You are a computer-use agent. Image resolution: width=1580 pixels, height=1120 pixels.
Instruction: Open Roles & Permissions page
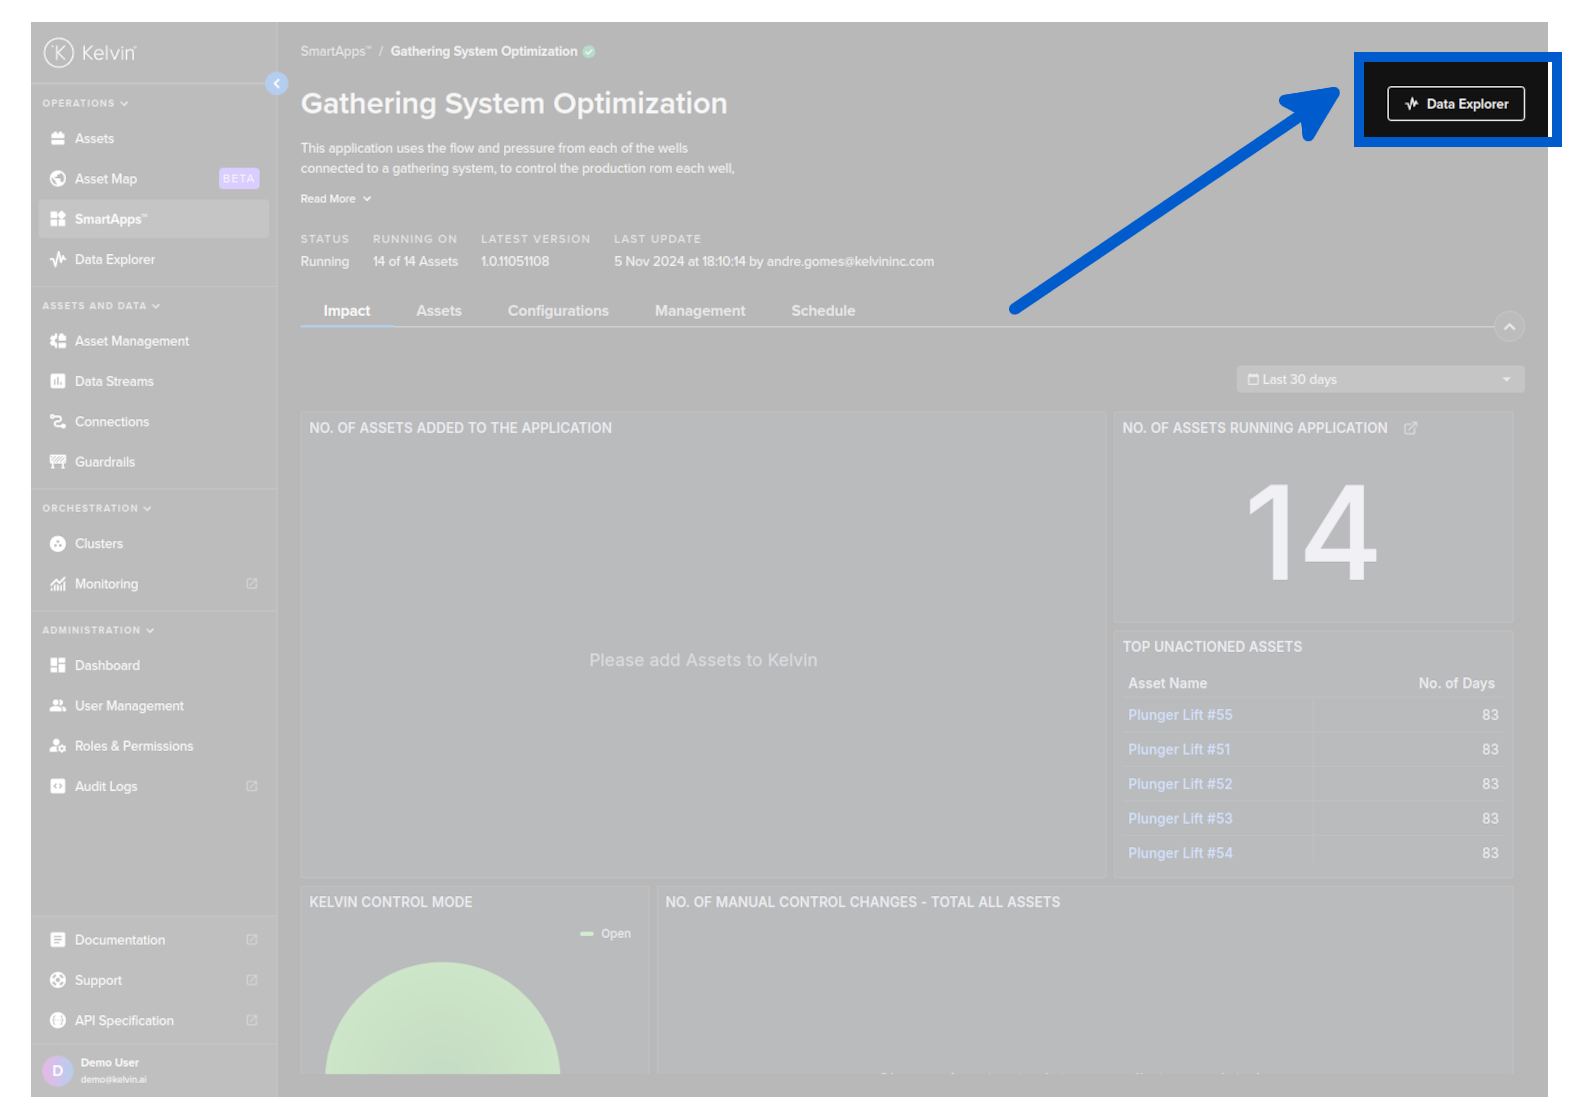pos(133,746)
